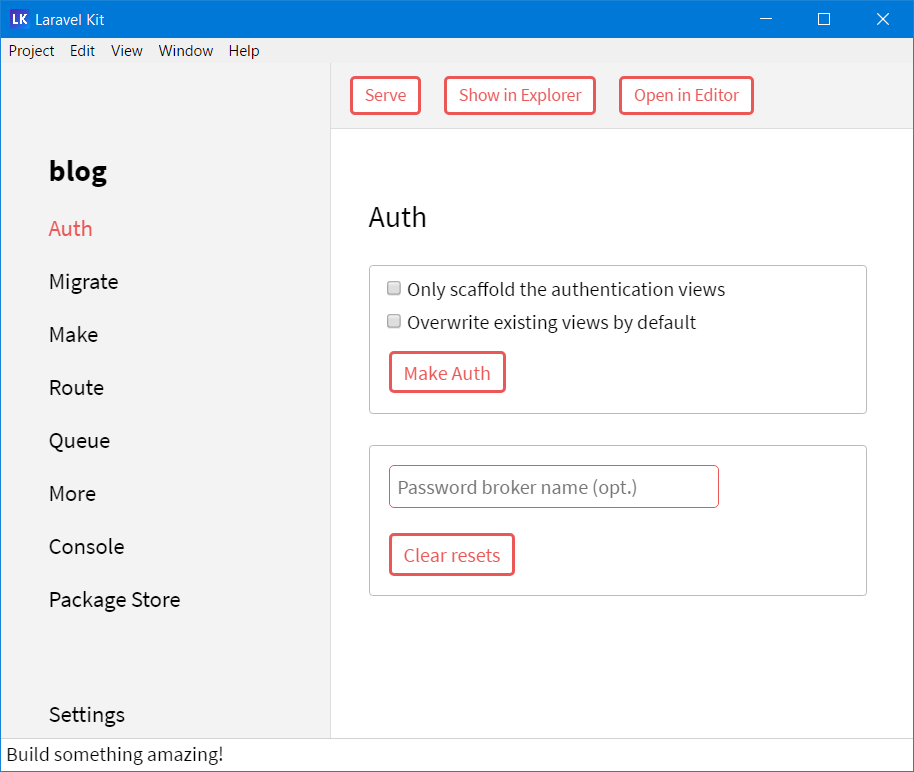Open Package Store from sidebar

115,600
